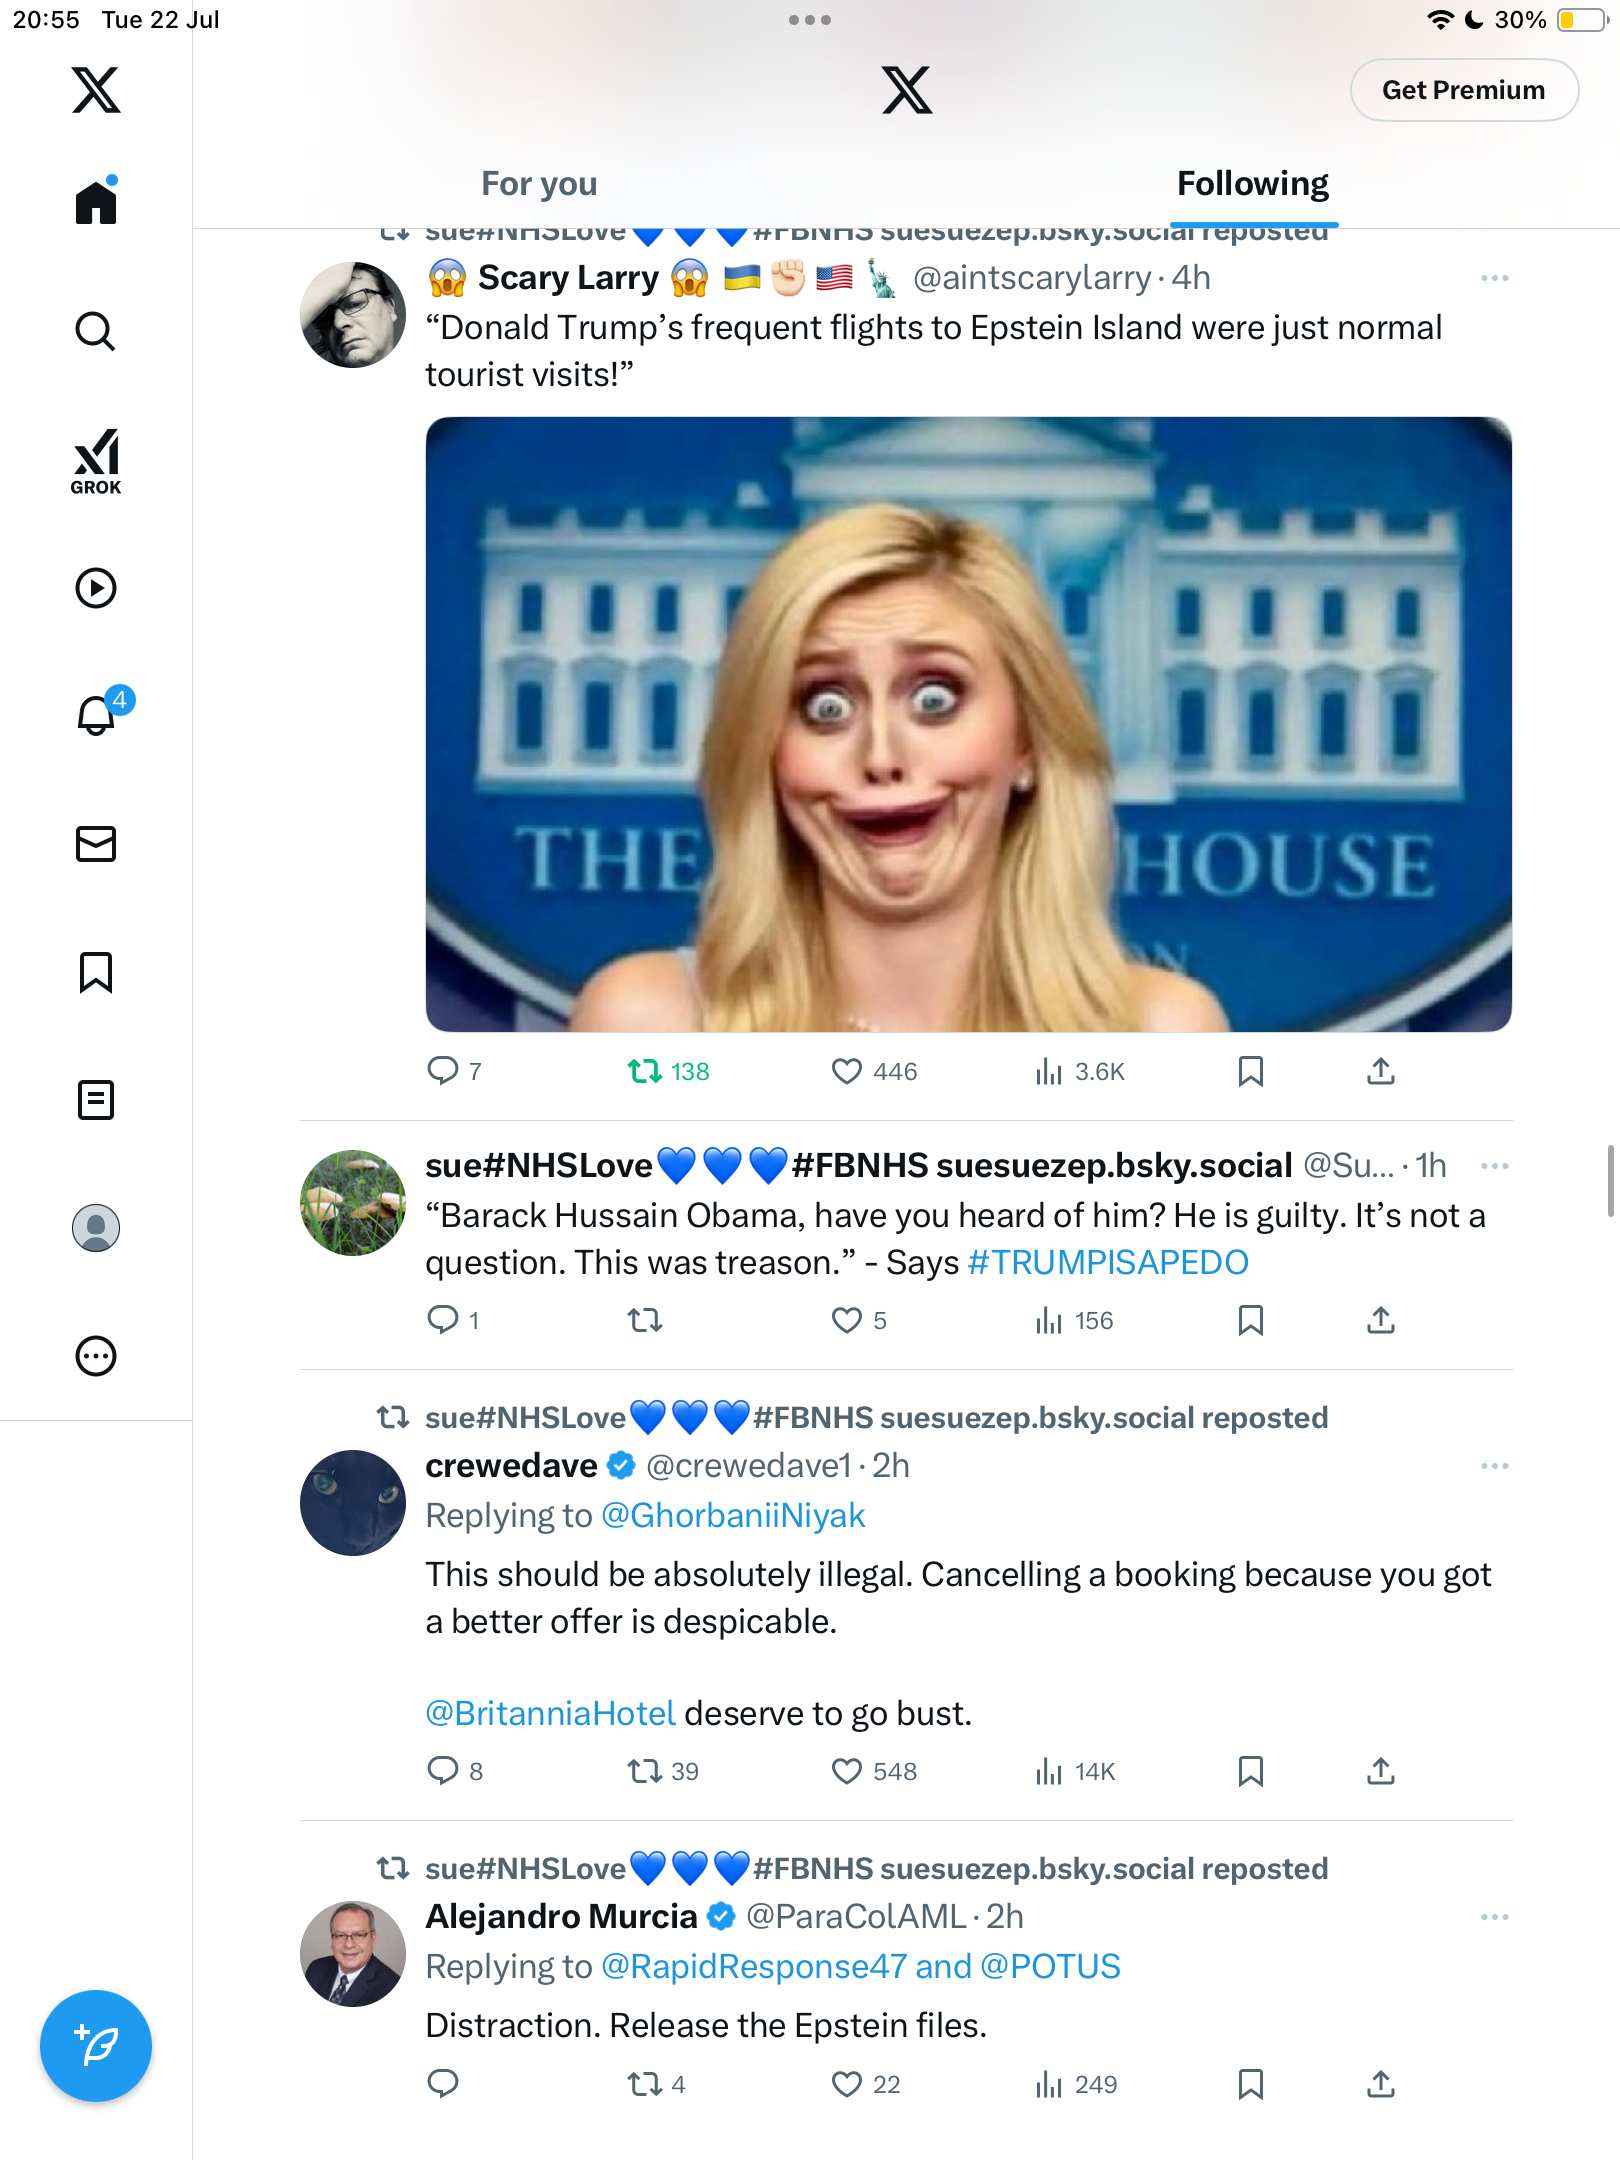The image size is (1620, 2160).
Task: Open Bookmarks from the sidebar
Action: pyautogui.click(x=96, y=972)
